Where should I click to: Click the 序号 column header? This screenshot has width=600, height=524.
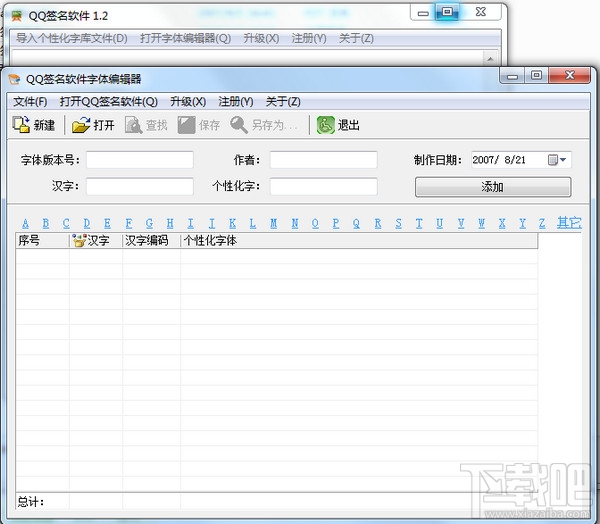click(x=42, y=241)
